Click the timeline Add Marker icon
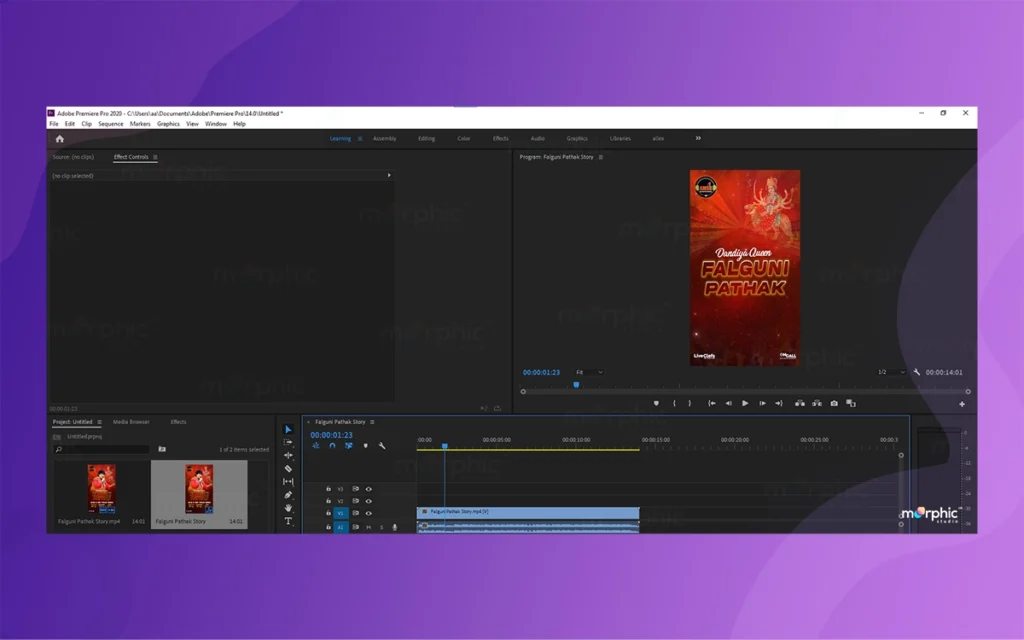 (x=365, y=446)
